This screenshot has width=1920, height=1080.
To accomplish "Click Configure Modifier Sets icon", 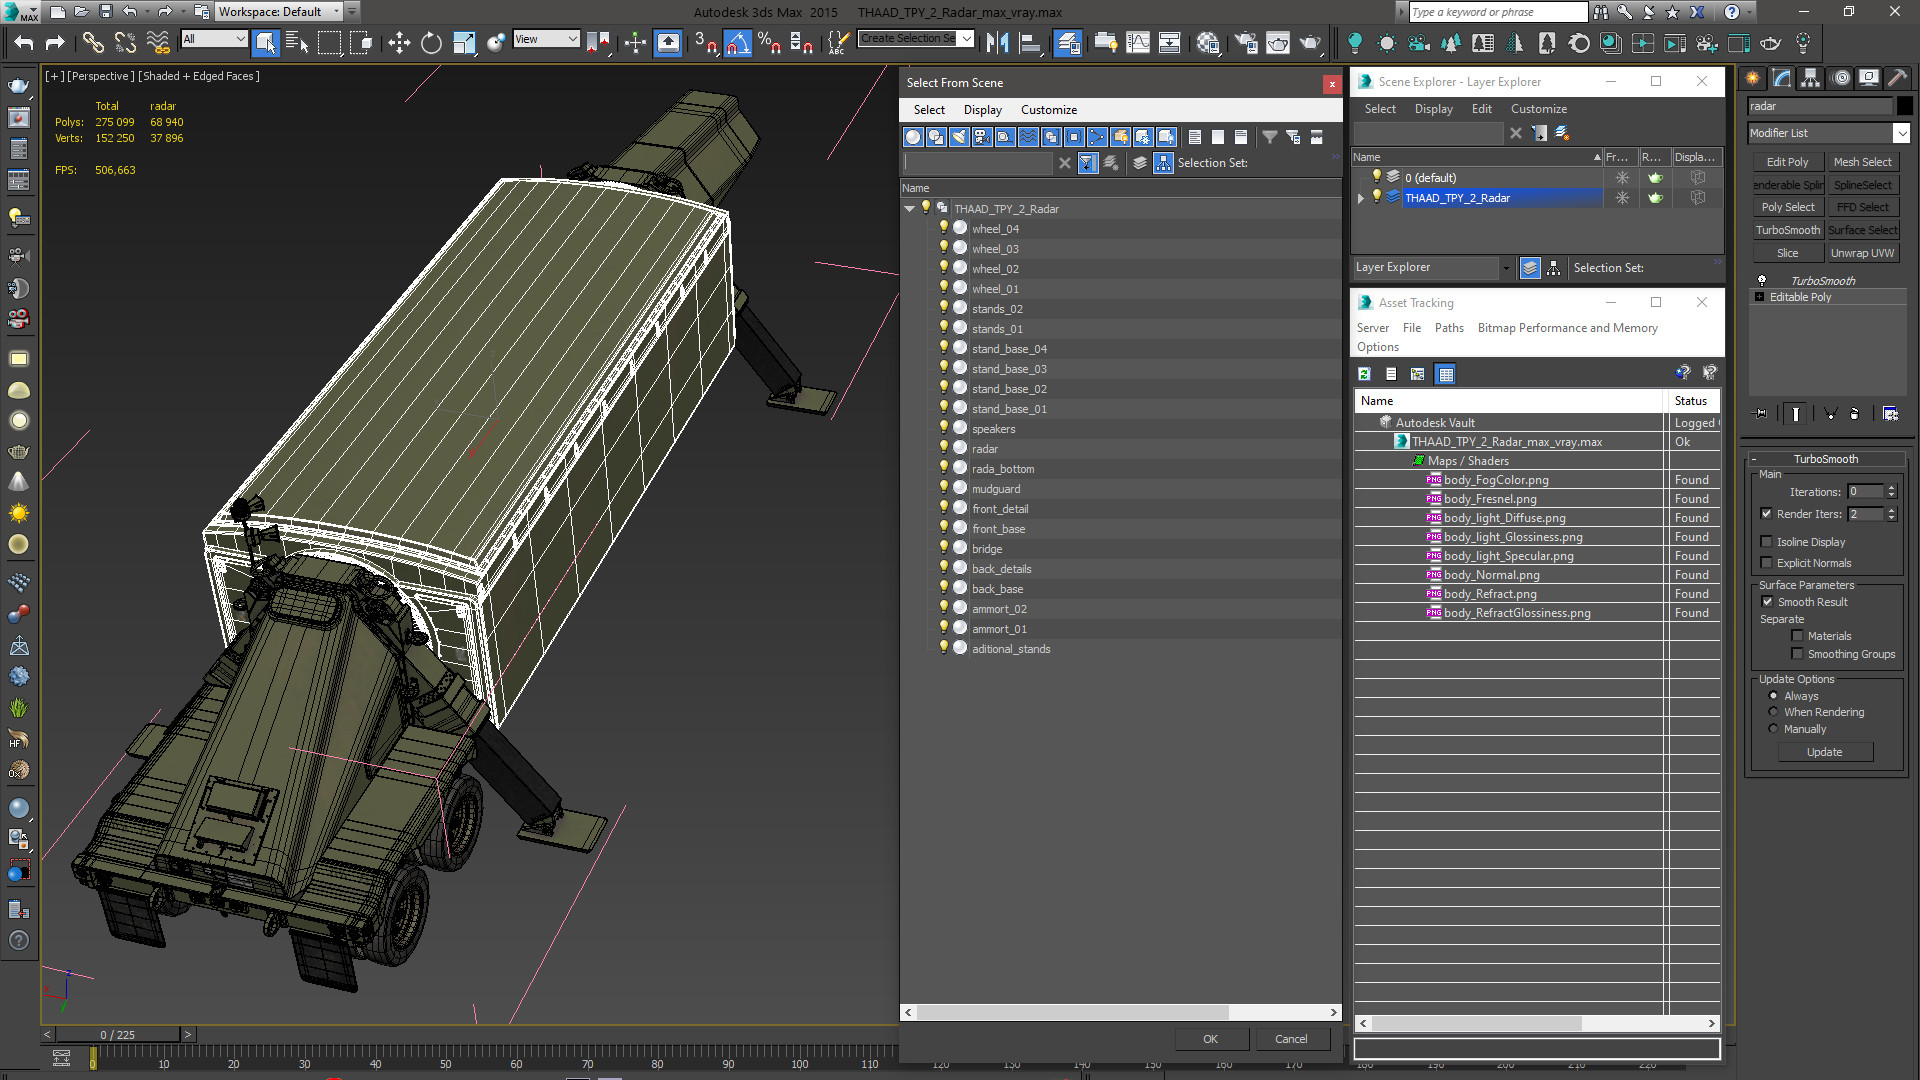I will coord(1890,413).
